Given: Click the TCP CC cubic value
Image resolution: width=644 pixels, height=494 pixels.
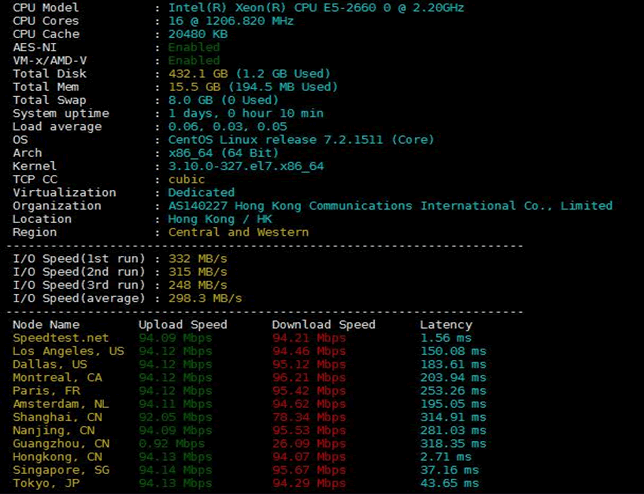Looking at the screenshot, I should [x=186, y=179].
